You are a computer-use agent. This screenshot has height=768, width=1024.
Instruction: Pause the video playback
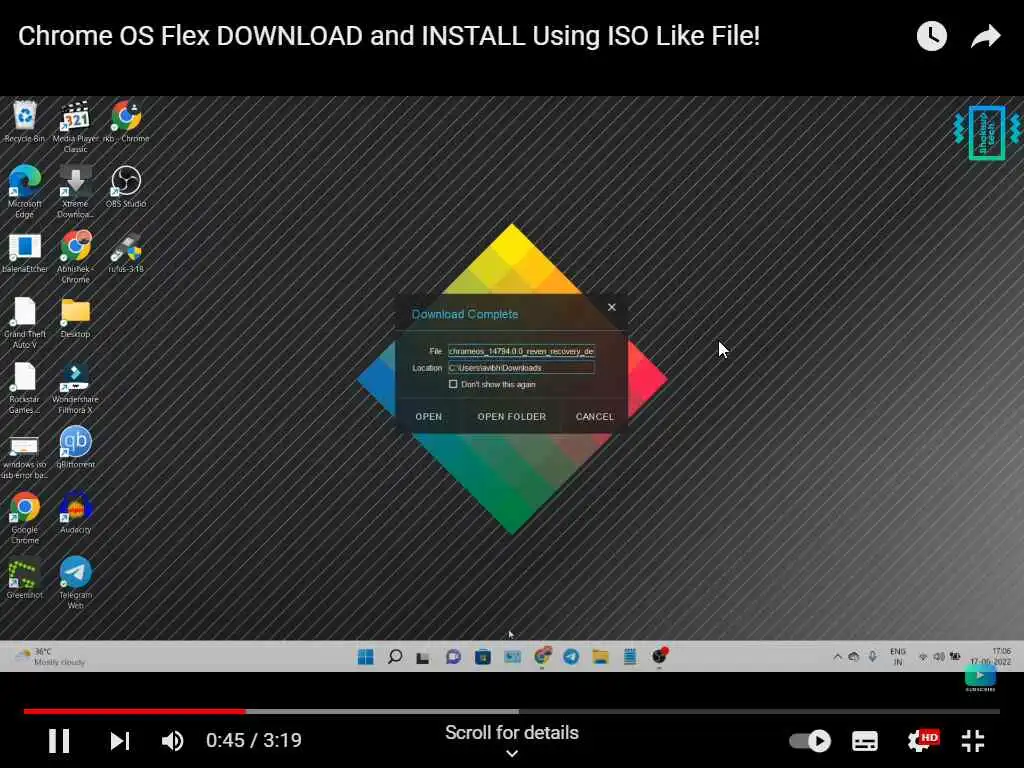click(x=59, y=741)
